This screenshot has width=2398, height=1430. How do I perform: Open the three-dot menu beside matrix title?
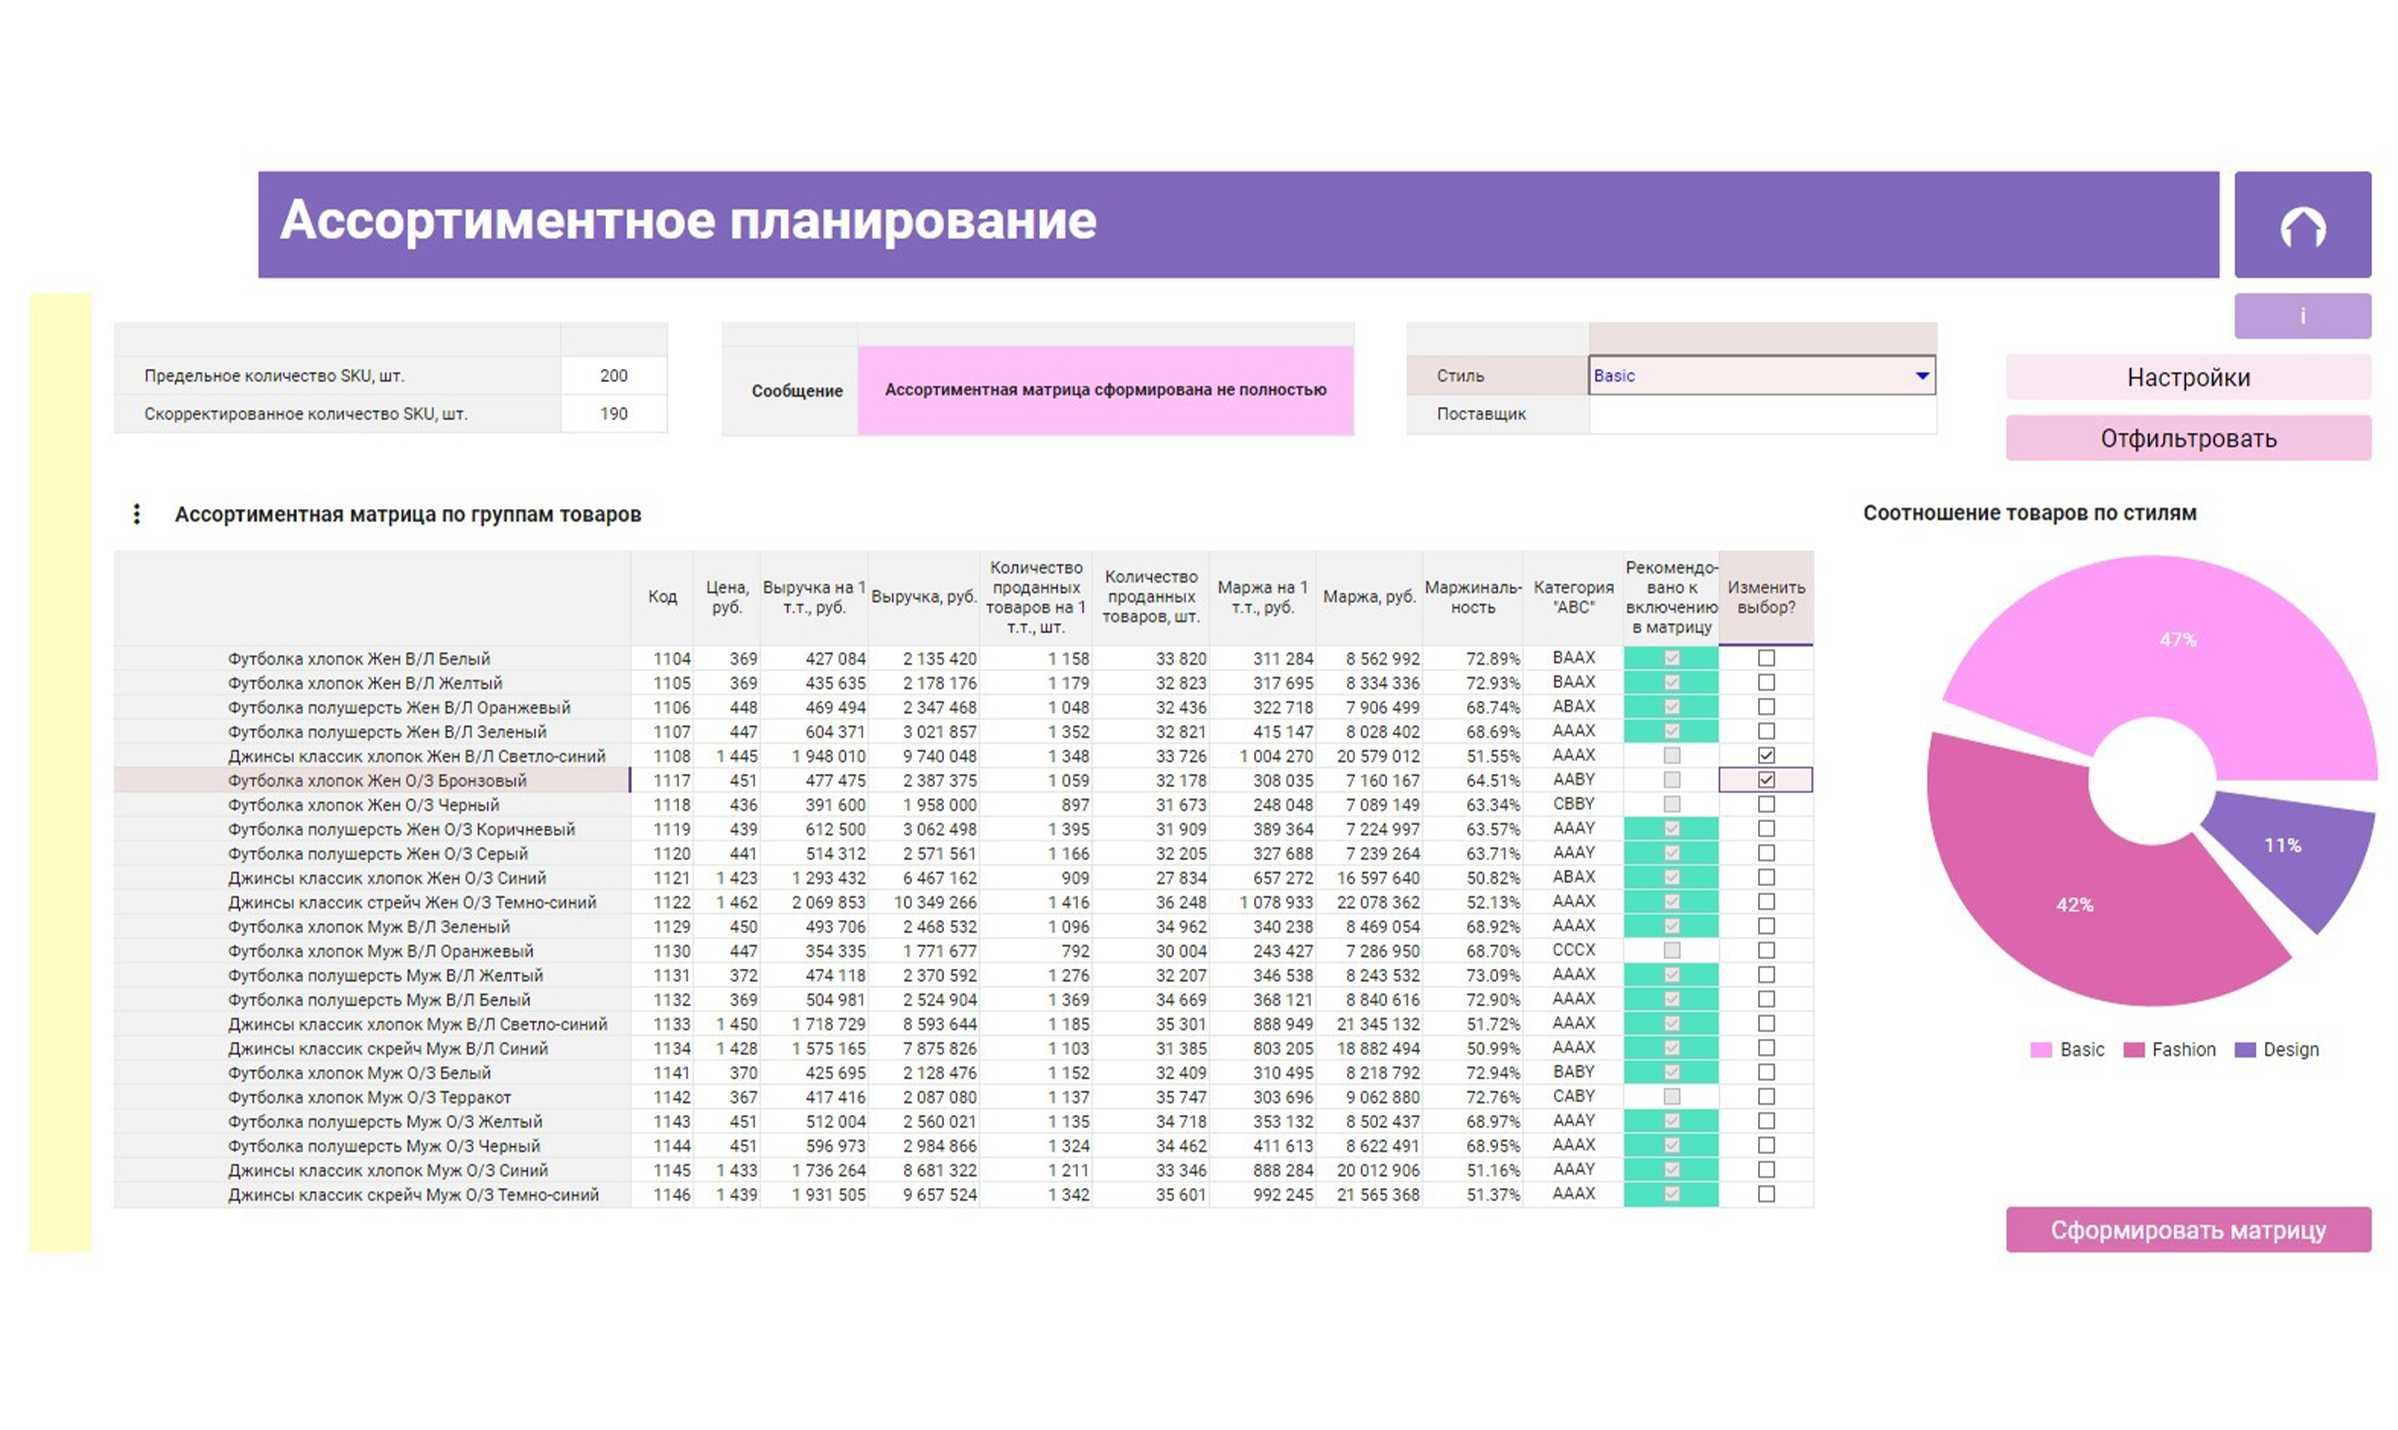coord(137,514)
